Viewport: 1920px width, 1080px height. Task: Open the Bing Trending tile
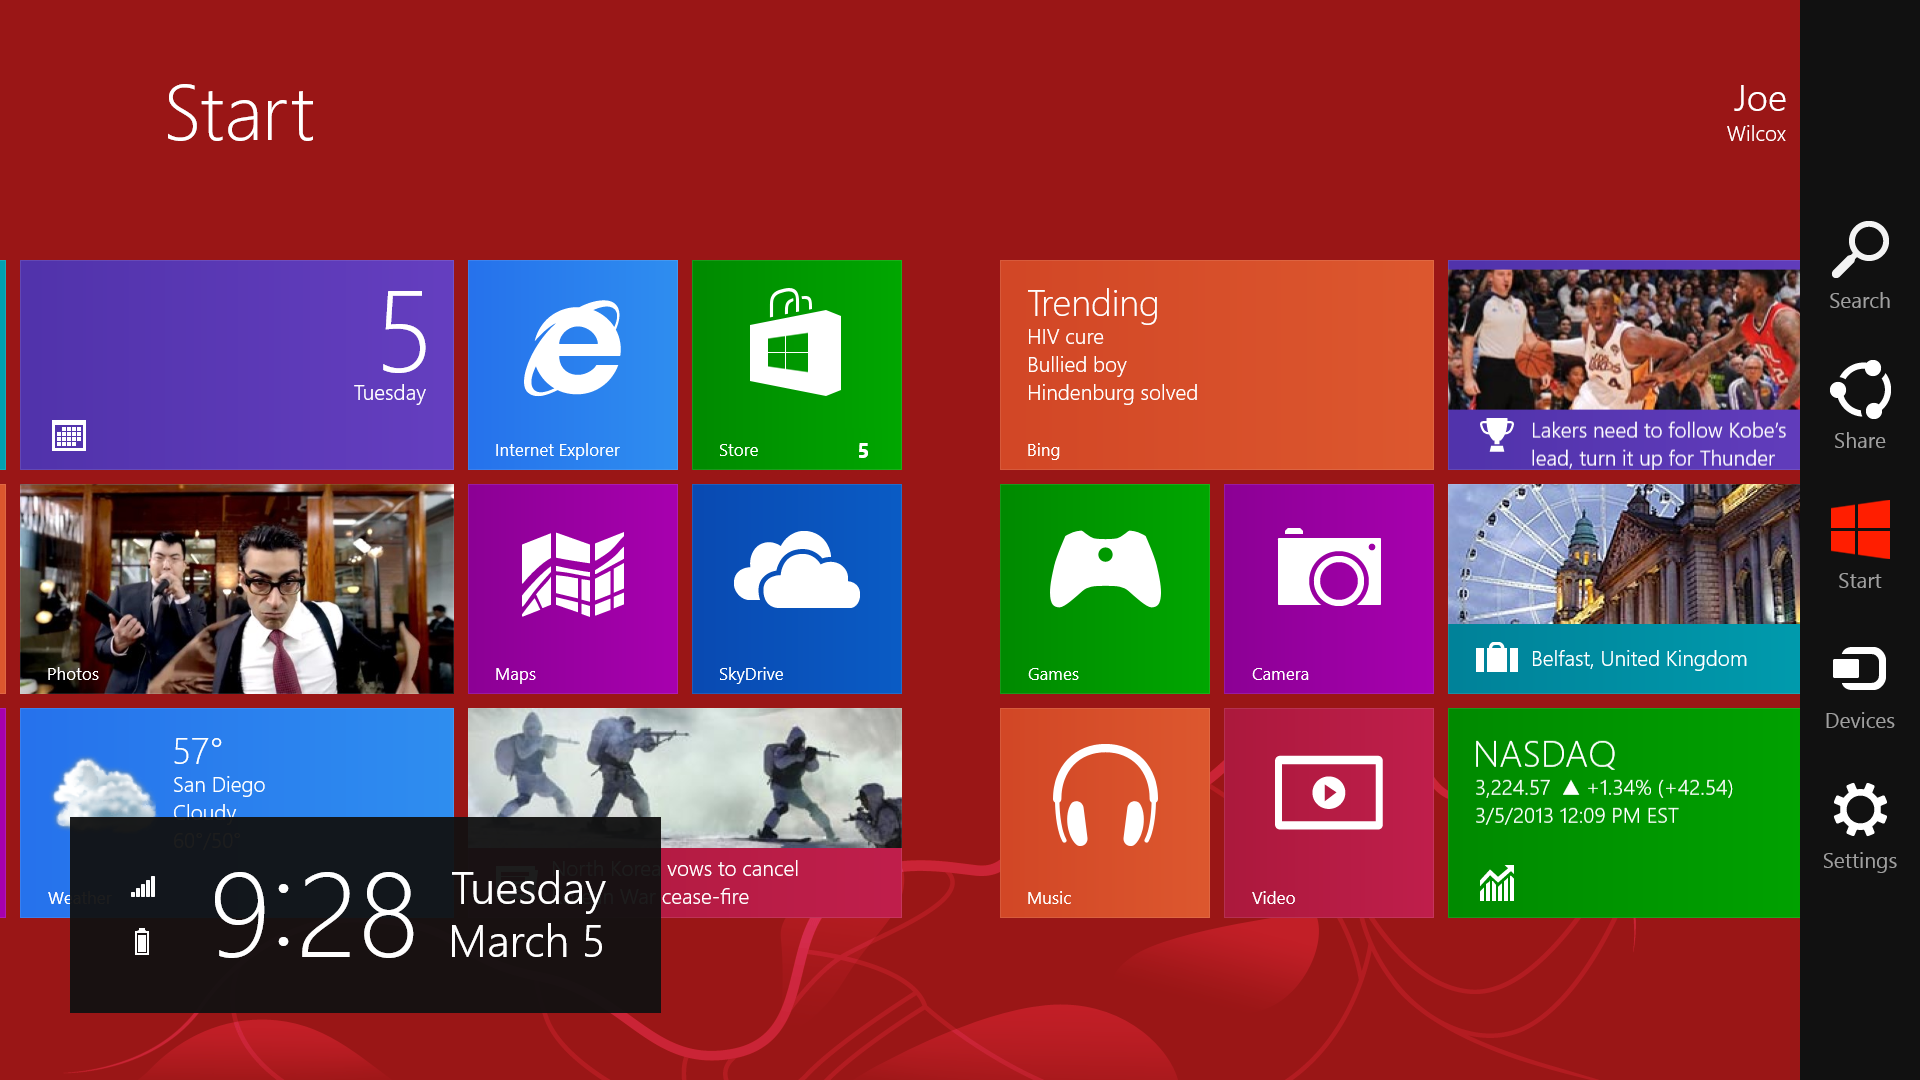click(x=1216, y=364)
